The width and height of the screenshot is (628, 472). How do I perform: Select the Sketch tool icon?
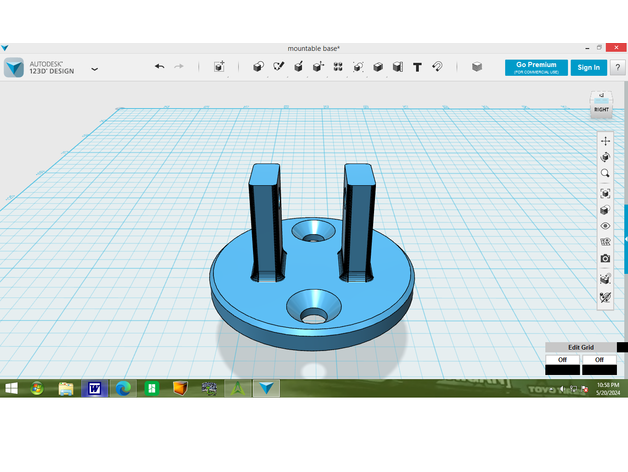(x=279, y=67)
